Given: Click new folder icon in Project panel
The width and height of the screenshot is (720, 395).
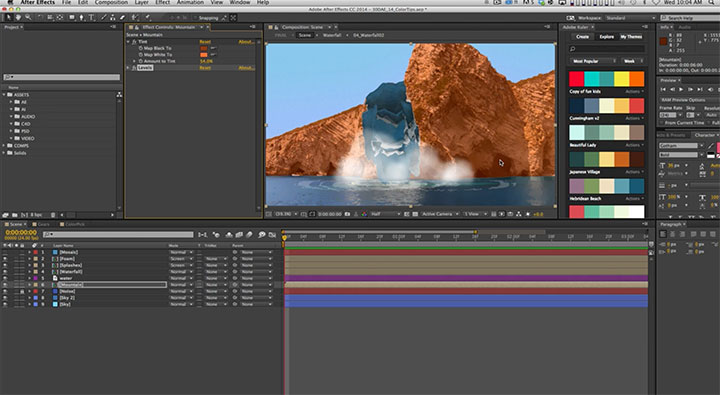Looking at the screenshot, I should (15, 215).
